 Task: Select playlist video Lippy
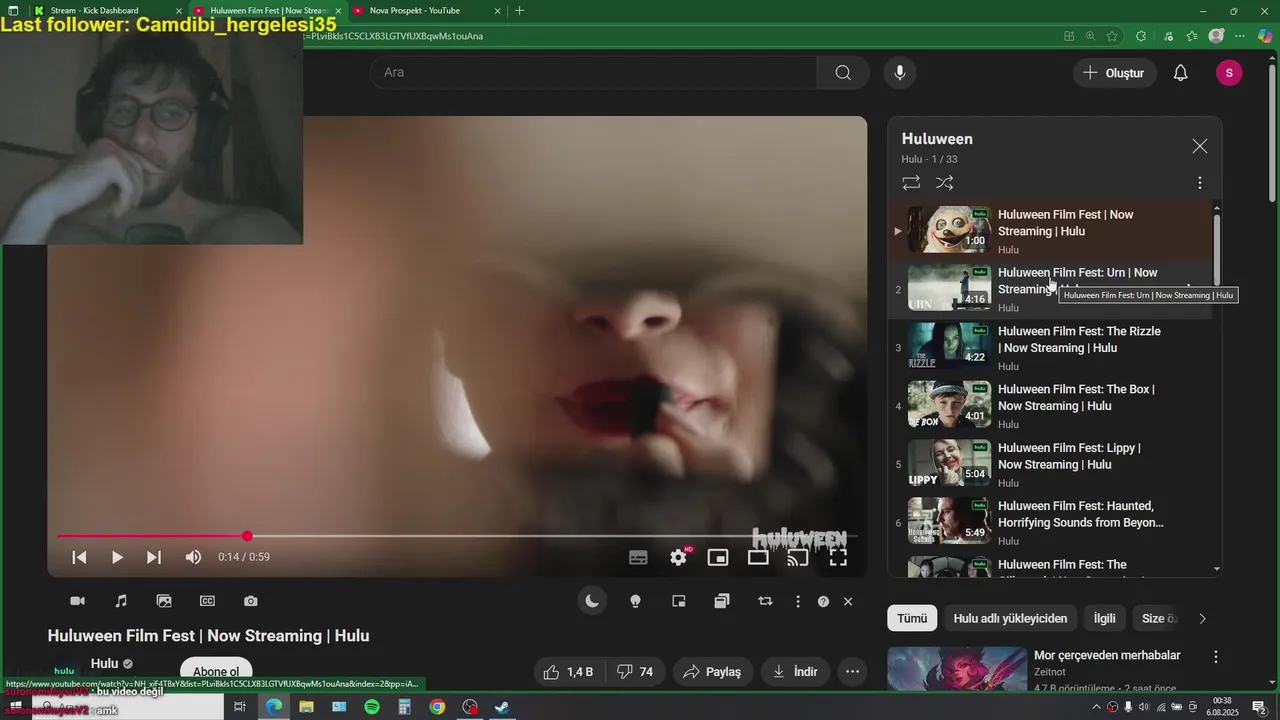point(1050,464)
